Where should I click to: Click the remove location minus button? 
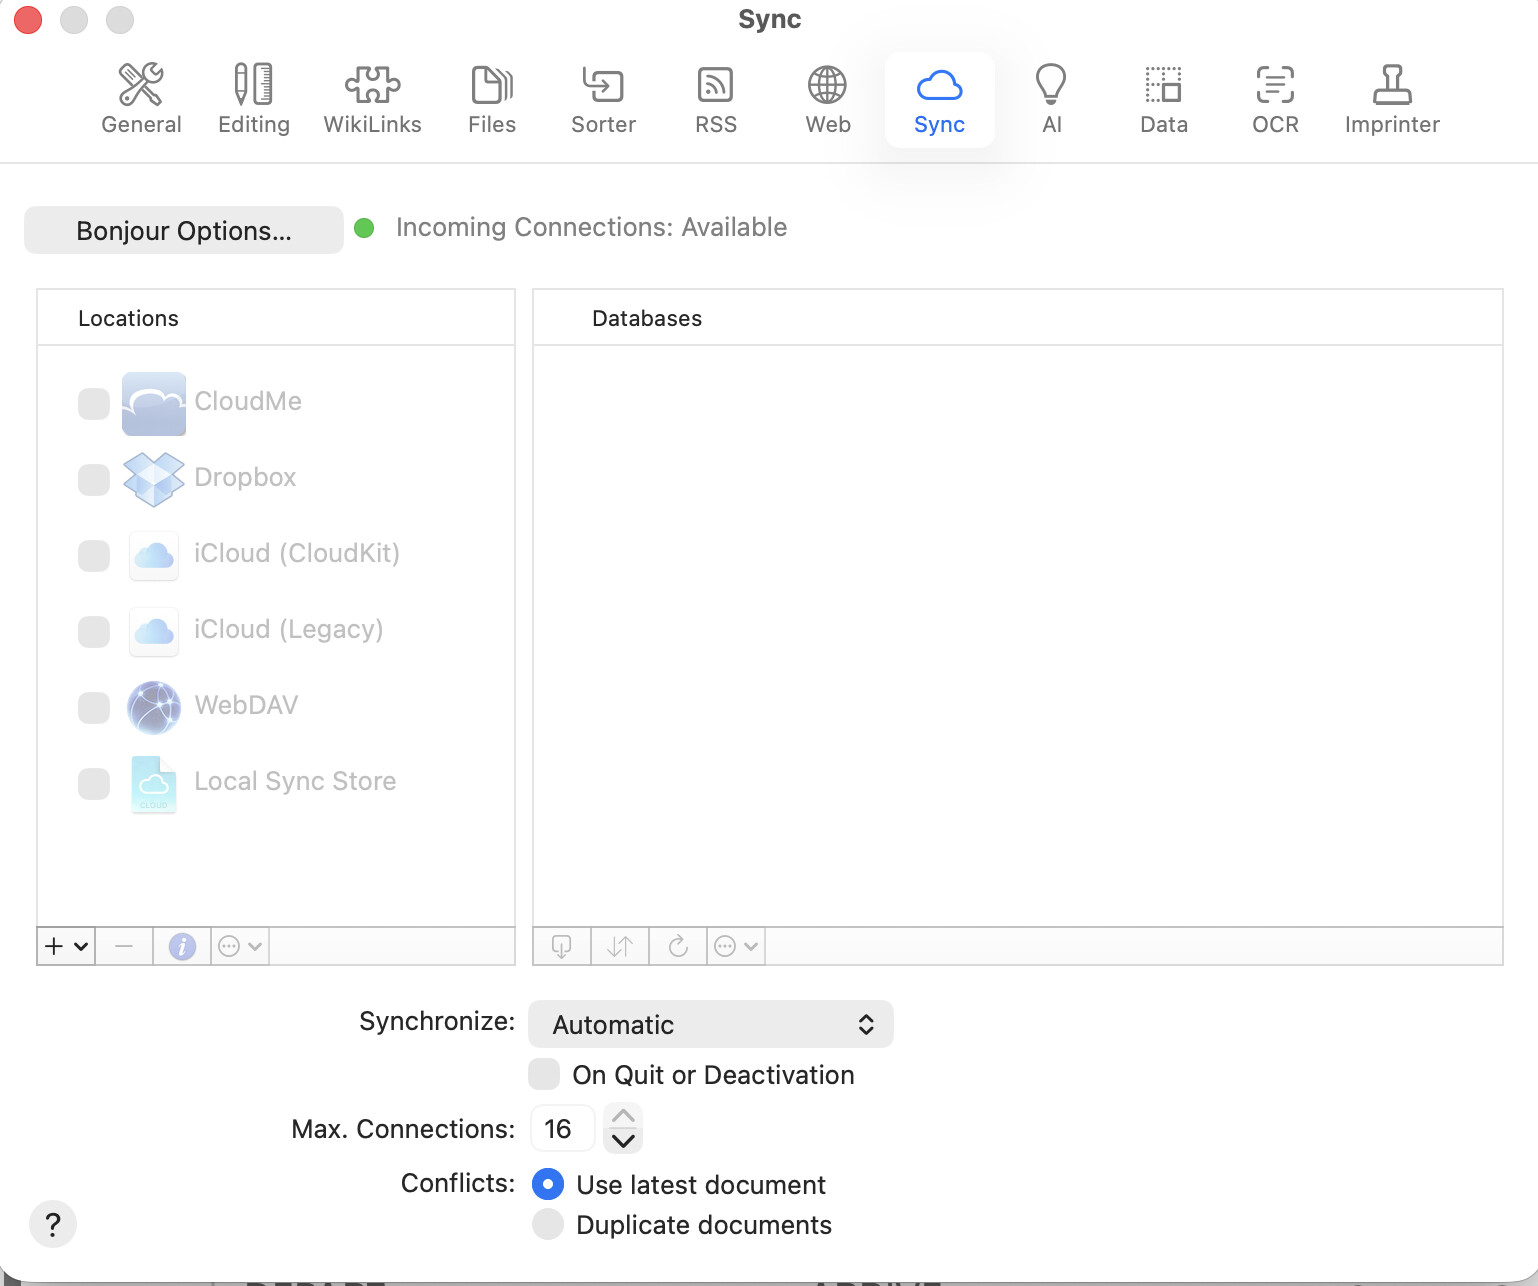tap(124, 946)
